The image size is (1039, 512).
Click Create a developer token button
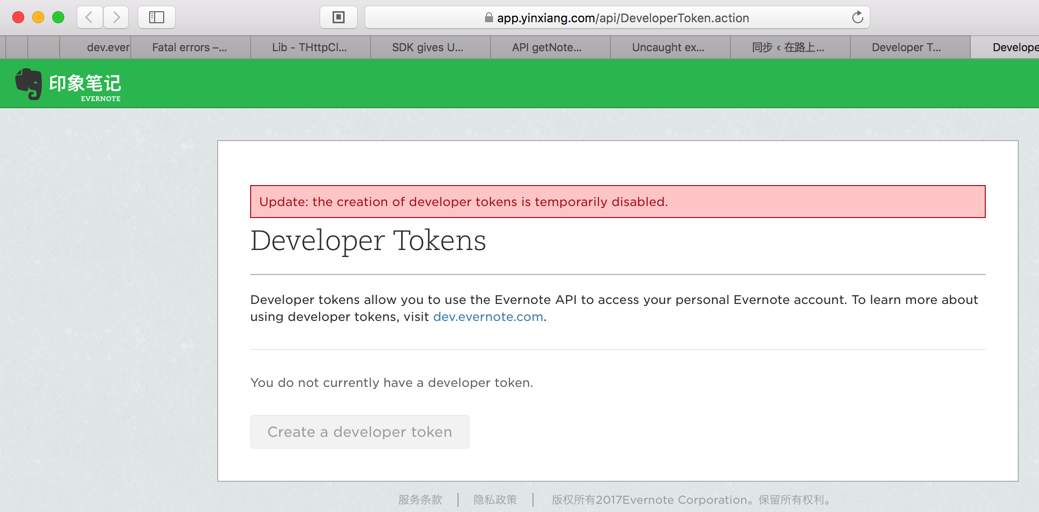tap(360, 432)
